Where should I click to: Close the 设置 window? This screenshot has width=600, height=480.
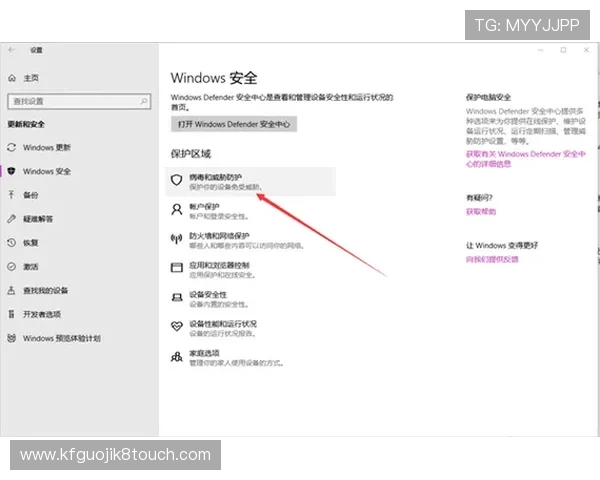pyautogui.click(x=586, y=50)
